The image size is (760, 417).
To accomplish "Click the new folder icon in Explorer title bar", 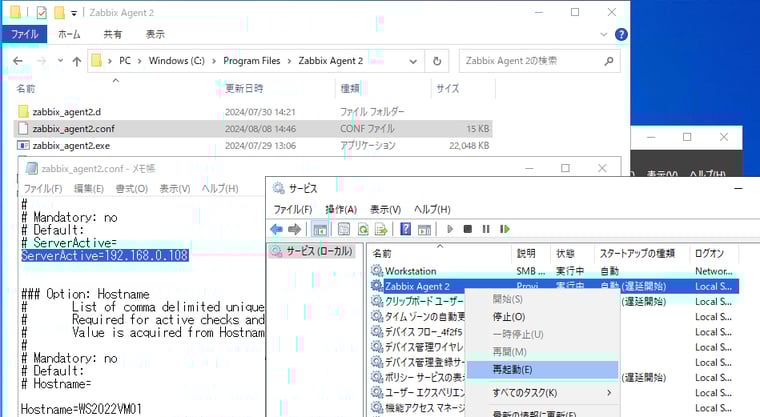I will (59, 13).
